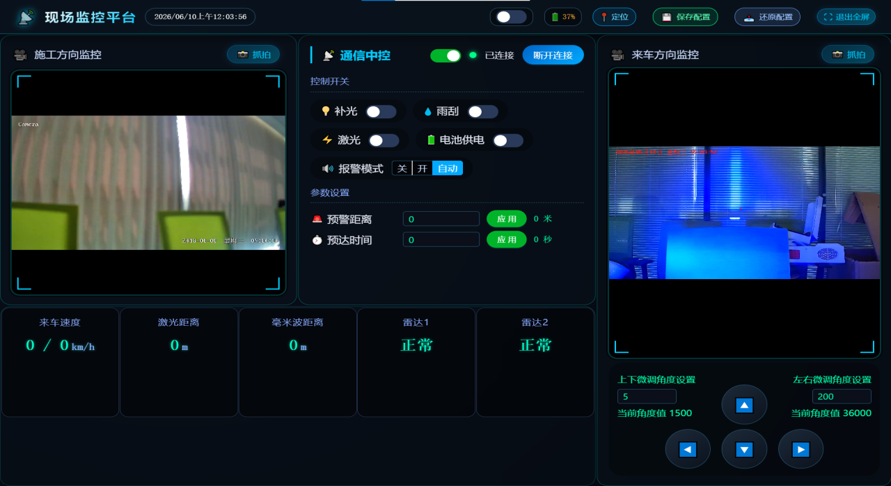Click the 激光距离 value readout
The width and height of the screenshot is (891, 486).
click(179, 346)
